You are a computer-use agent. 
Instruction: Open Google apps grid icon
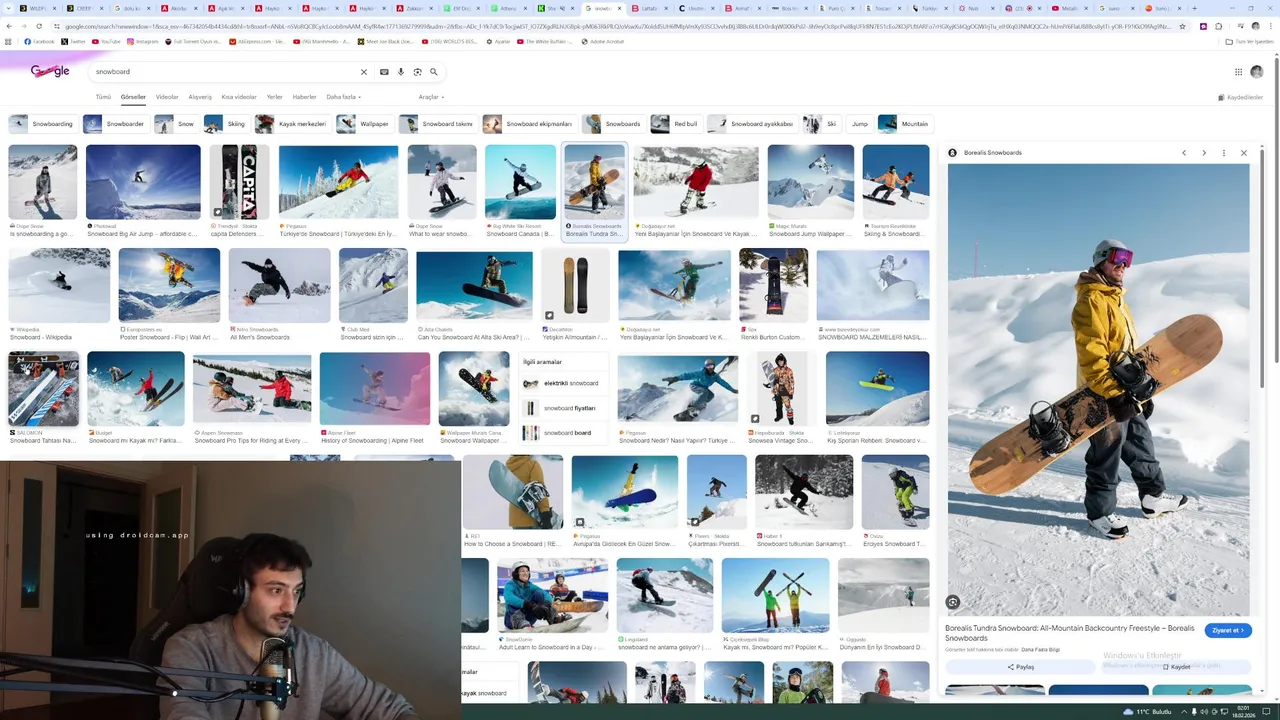click(x=1238, y=72)
